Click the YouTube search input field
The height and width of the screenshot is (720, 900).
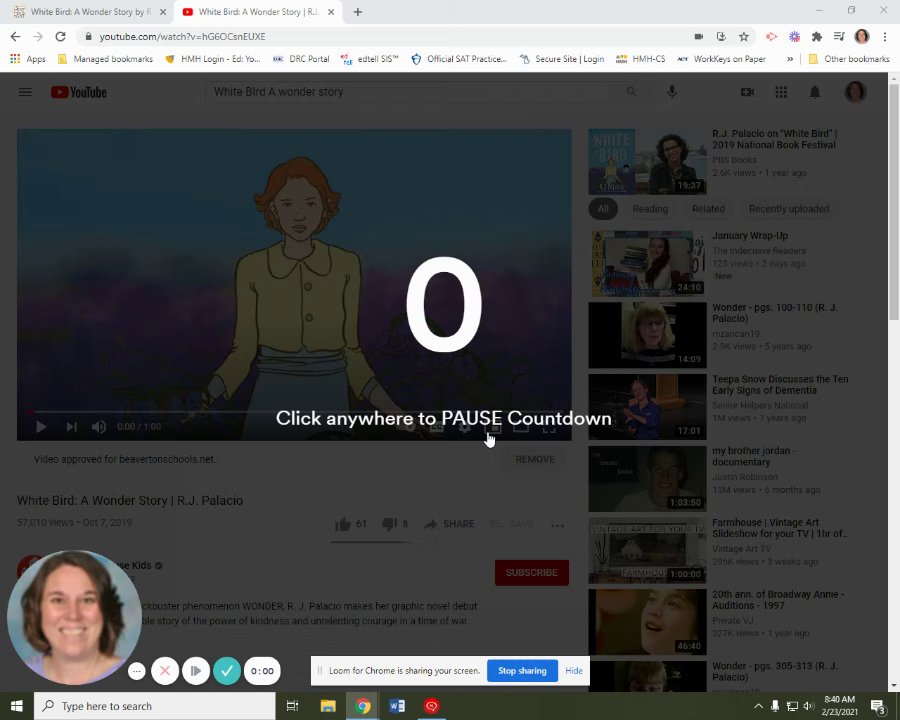410,92
